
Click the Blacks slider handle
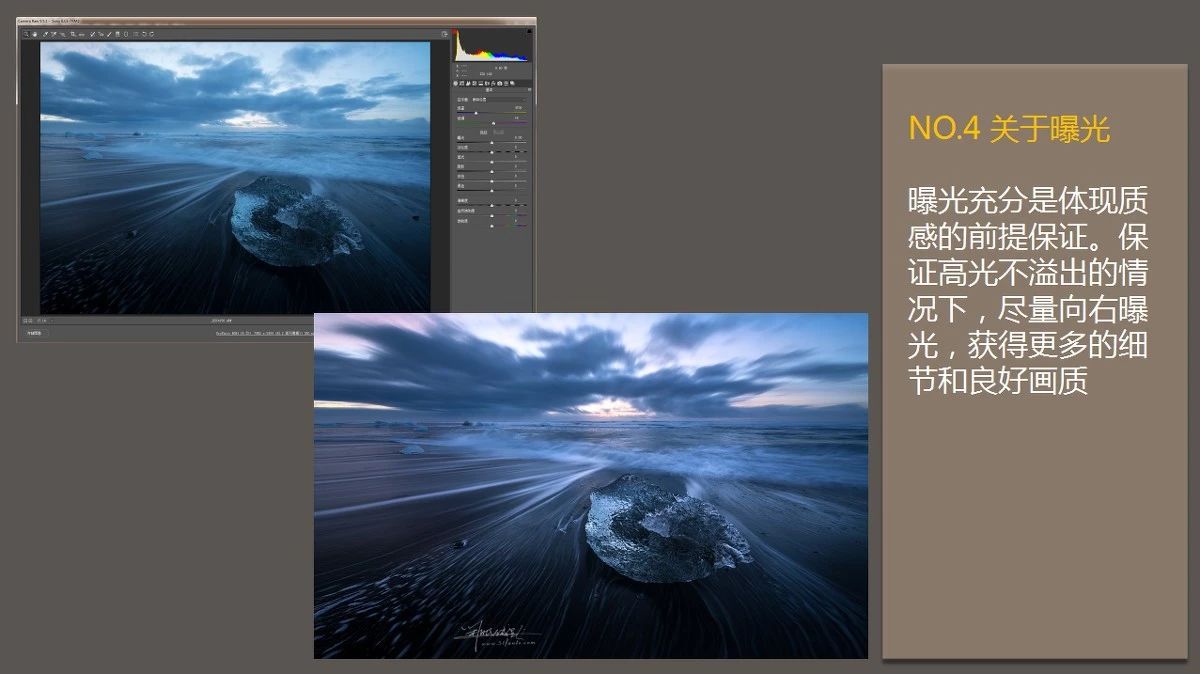tap(492, 191)
